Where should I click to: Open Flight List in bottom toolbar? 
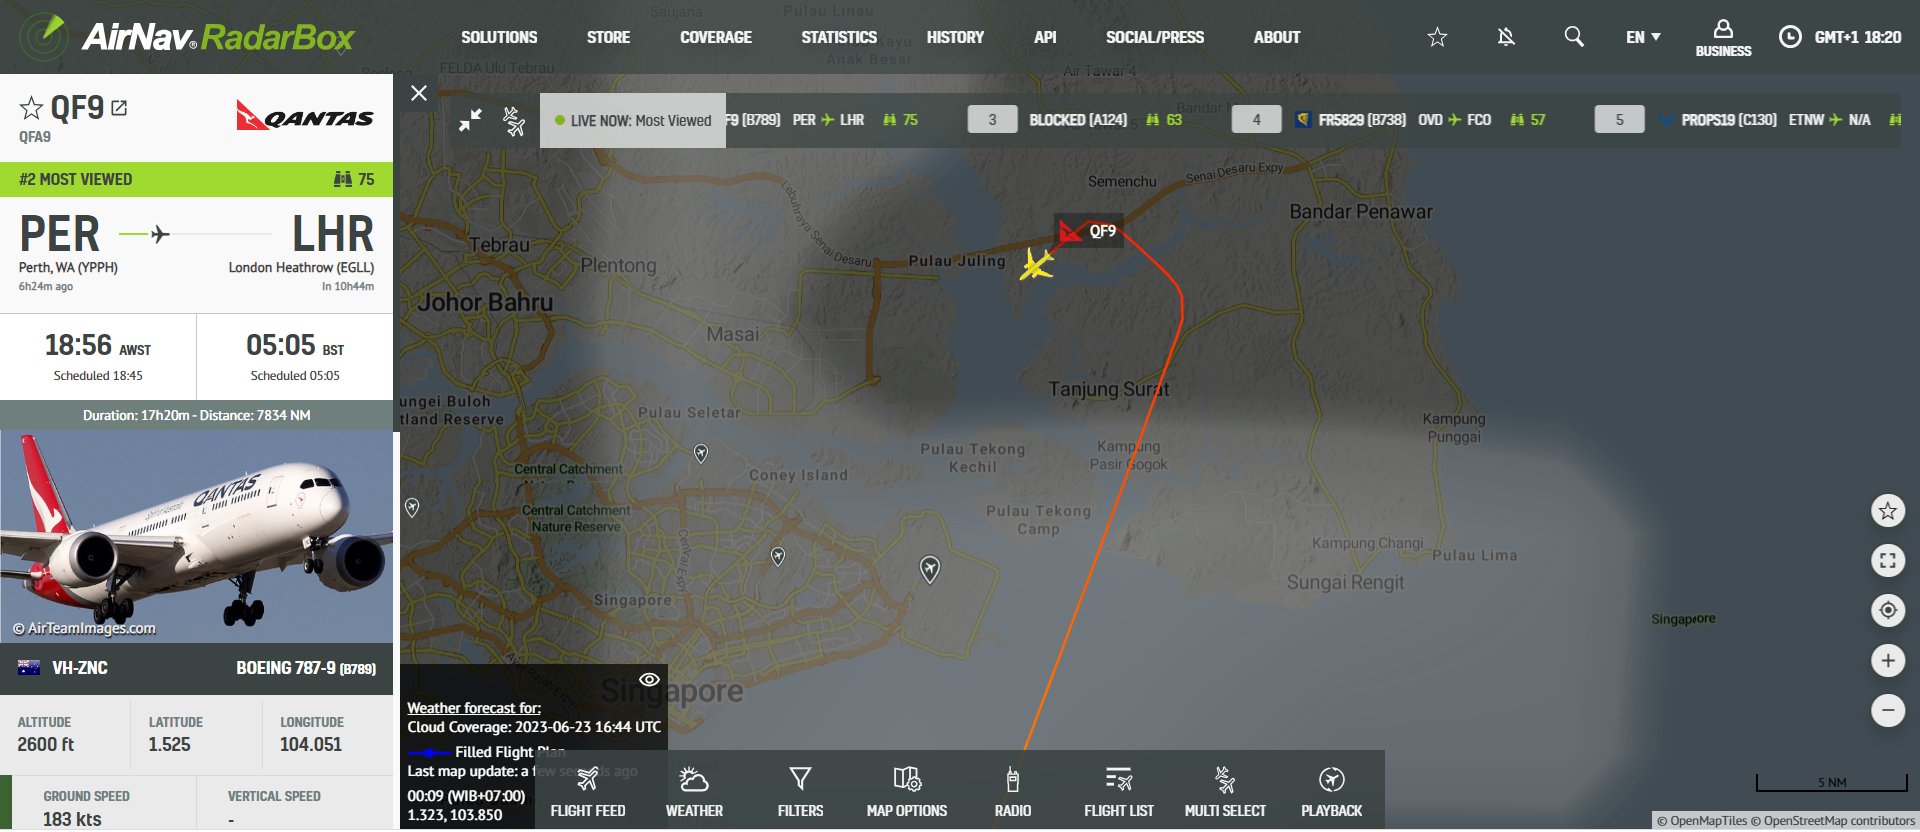(1119, 792)
